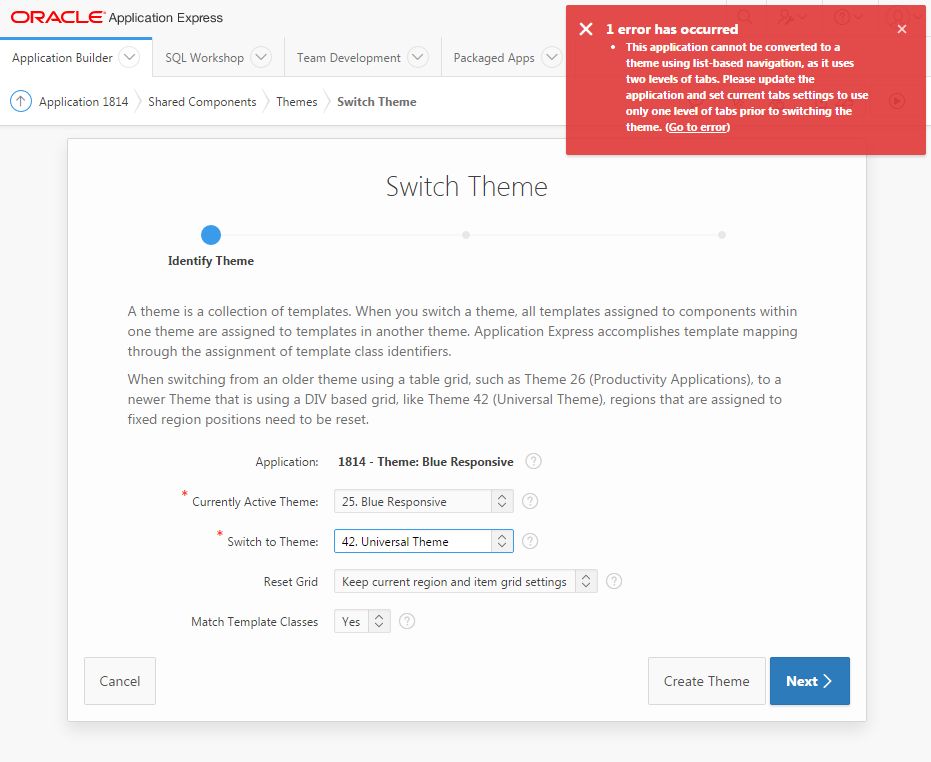This screenshot has height=762, width=931.
Task: Expand the SQL Workshop dropdown arrow
Action: (261, 57)
